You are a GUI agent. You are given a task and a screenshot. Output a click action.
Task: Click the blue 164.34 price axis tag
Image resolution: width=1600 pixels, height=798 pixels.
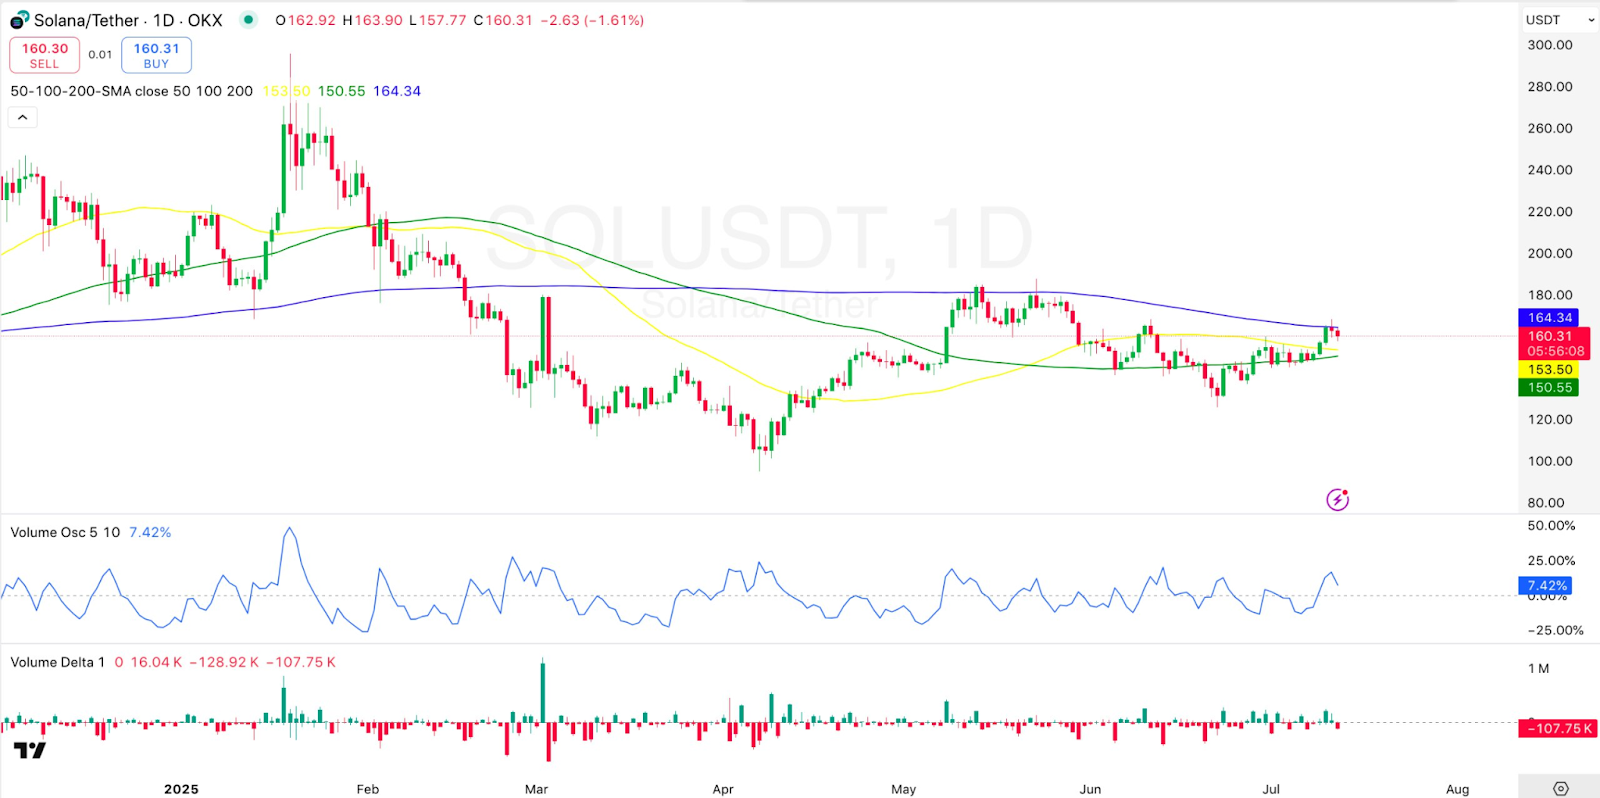(1549, 318)
